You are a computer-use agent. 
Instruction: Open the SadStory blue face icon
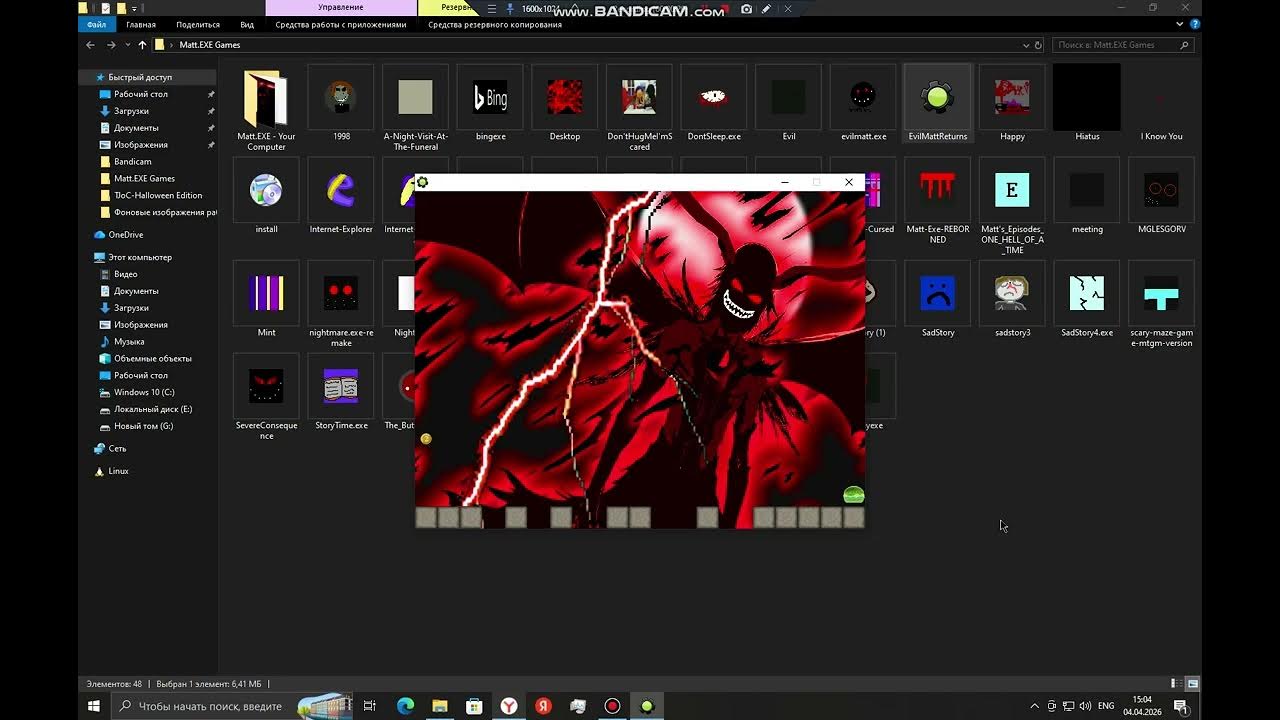point(937,294)
